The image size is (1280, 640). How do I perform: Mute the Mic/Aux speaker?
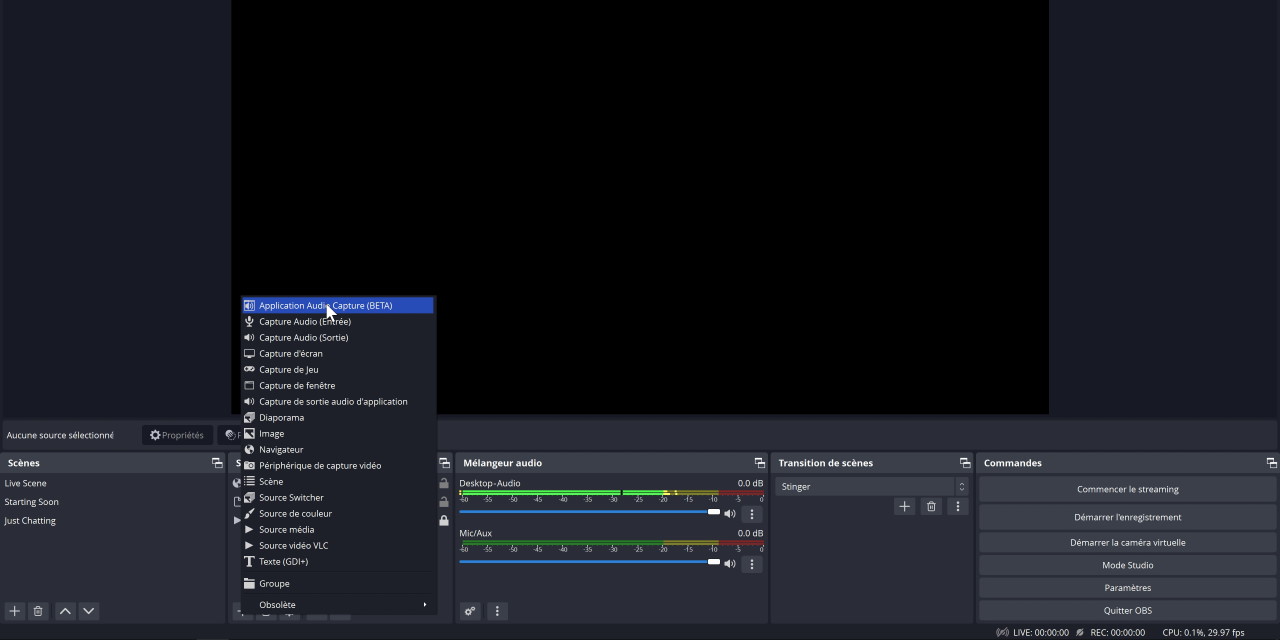click(x=730, y=564)
